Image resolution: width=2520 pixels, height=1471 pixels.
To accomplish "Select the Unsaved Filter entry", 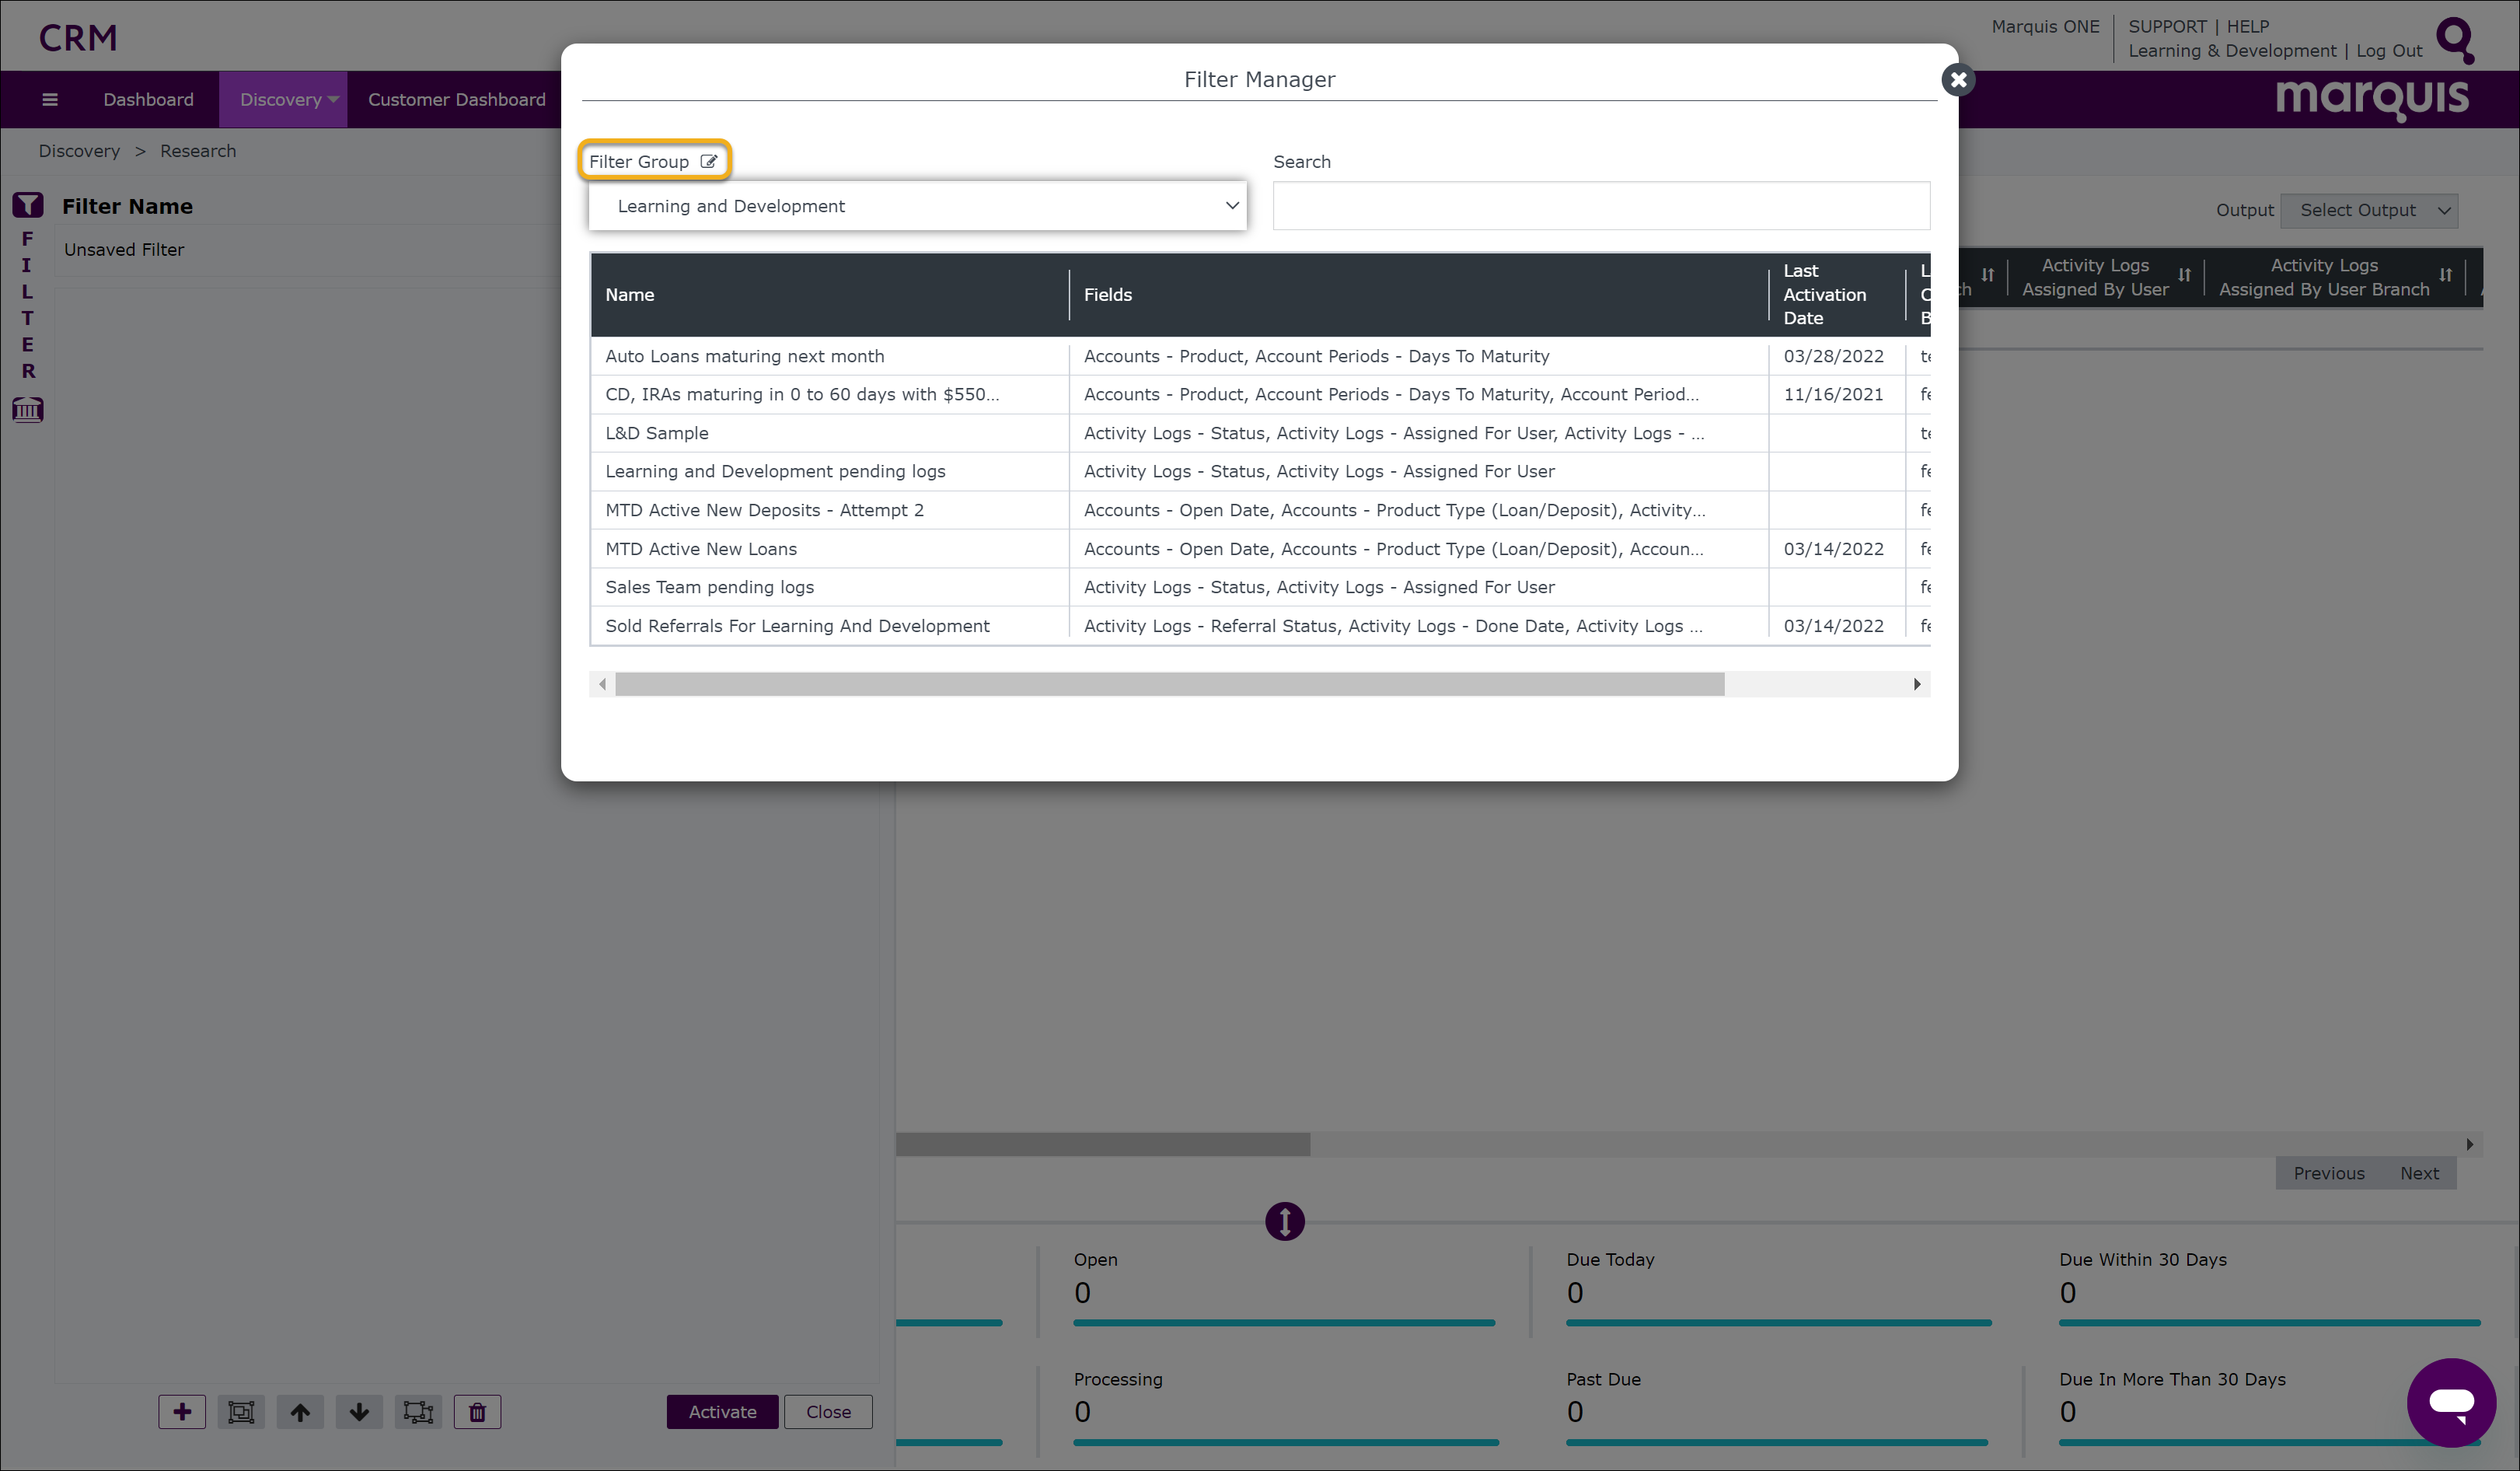I will 124,250.
